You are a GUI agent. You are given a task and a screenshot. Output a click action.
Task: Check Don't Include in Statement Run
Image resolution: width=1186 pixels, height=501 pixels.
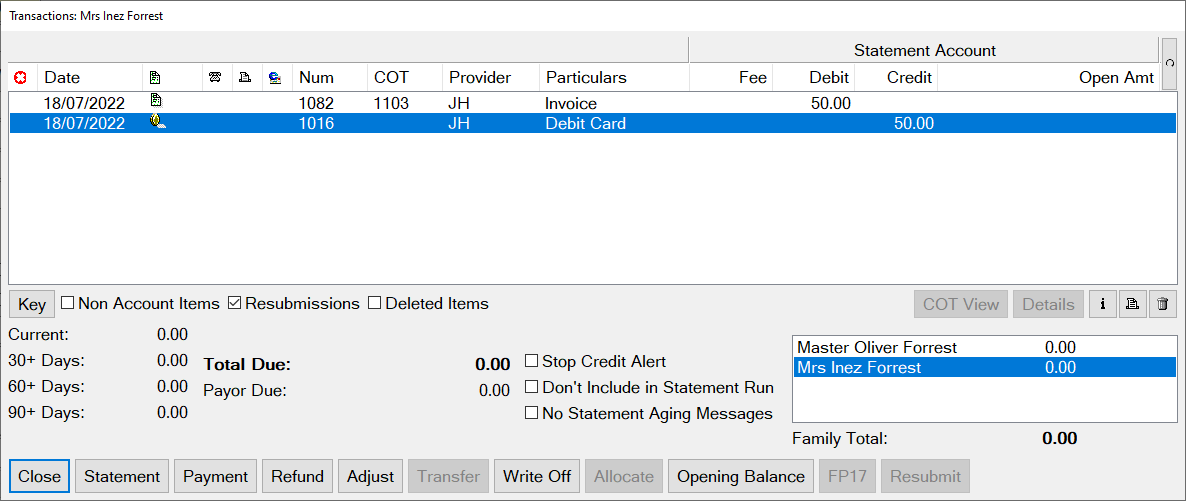pyautogui.click(x=531, y=387)
